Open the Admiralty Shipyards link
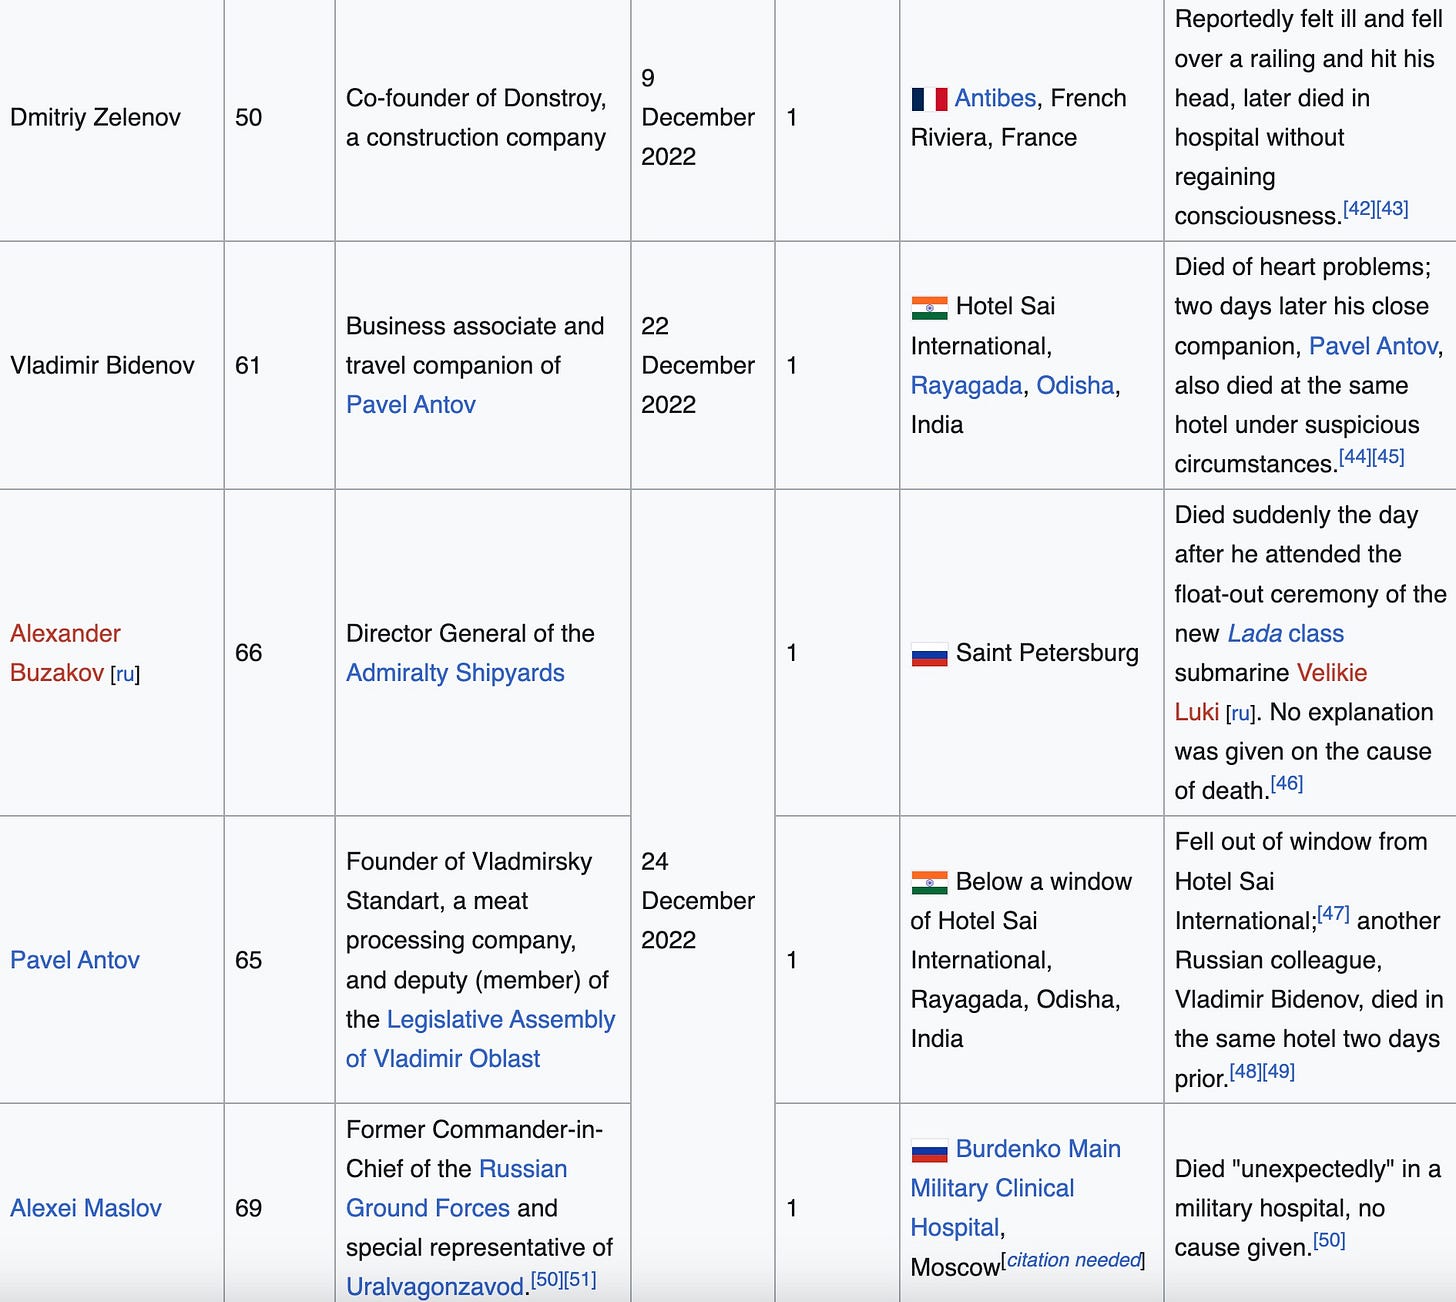 (x=455, y=673)
